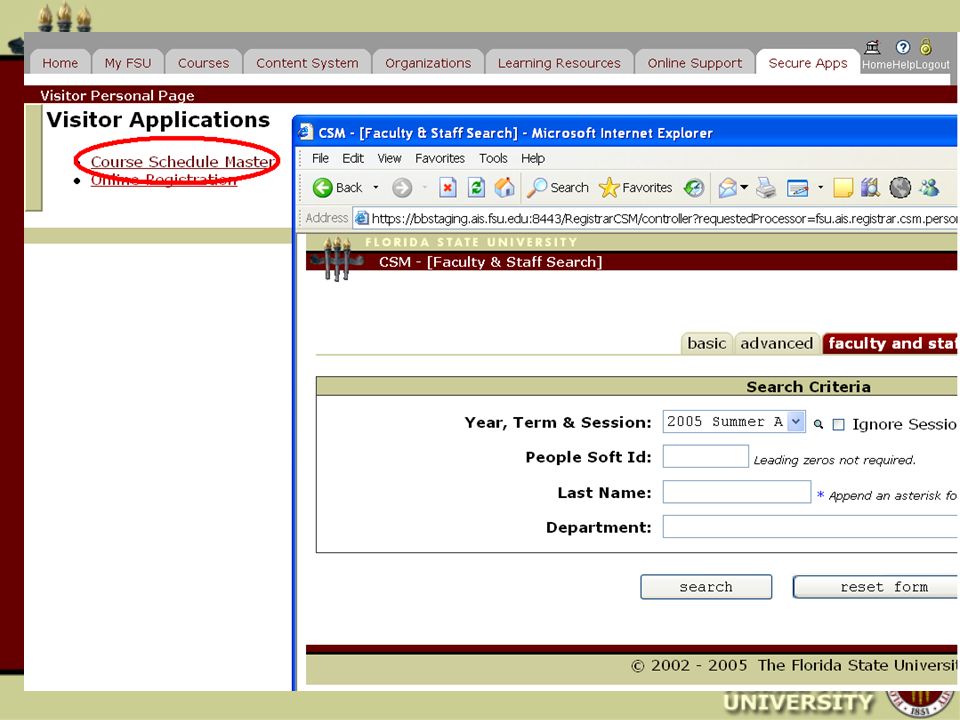
Task: Open the History icon in IE toolbar
Action: (x=694, y=187)
